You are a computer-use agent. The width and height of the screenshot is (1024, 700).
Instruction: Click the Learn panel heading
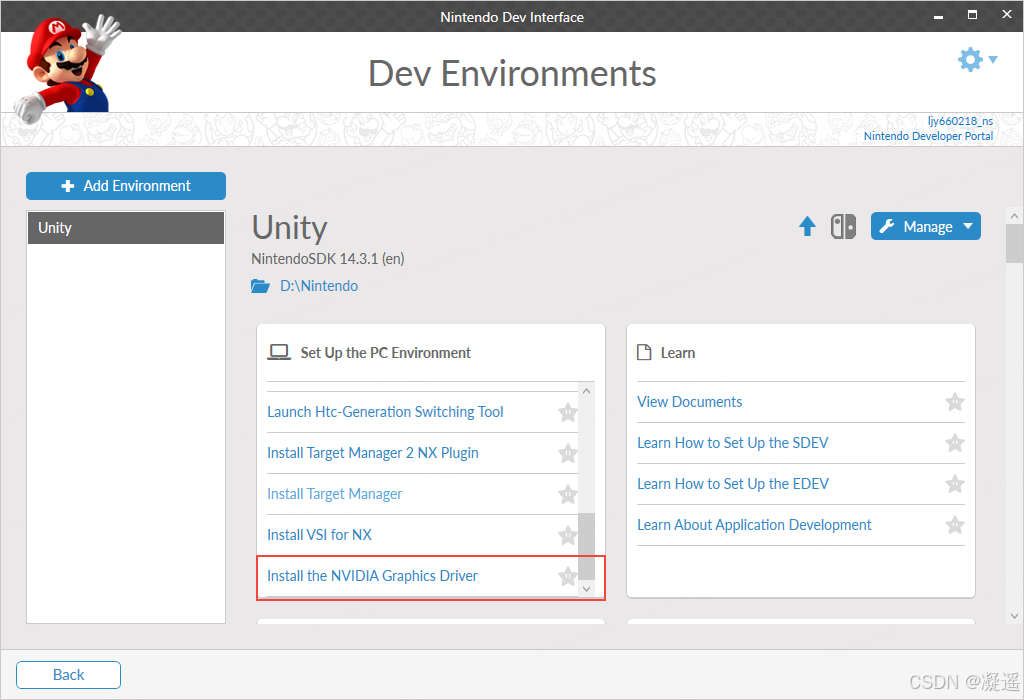tap(678, 353)
